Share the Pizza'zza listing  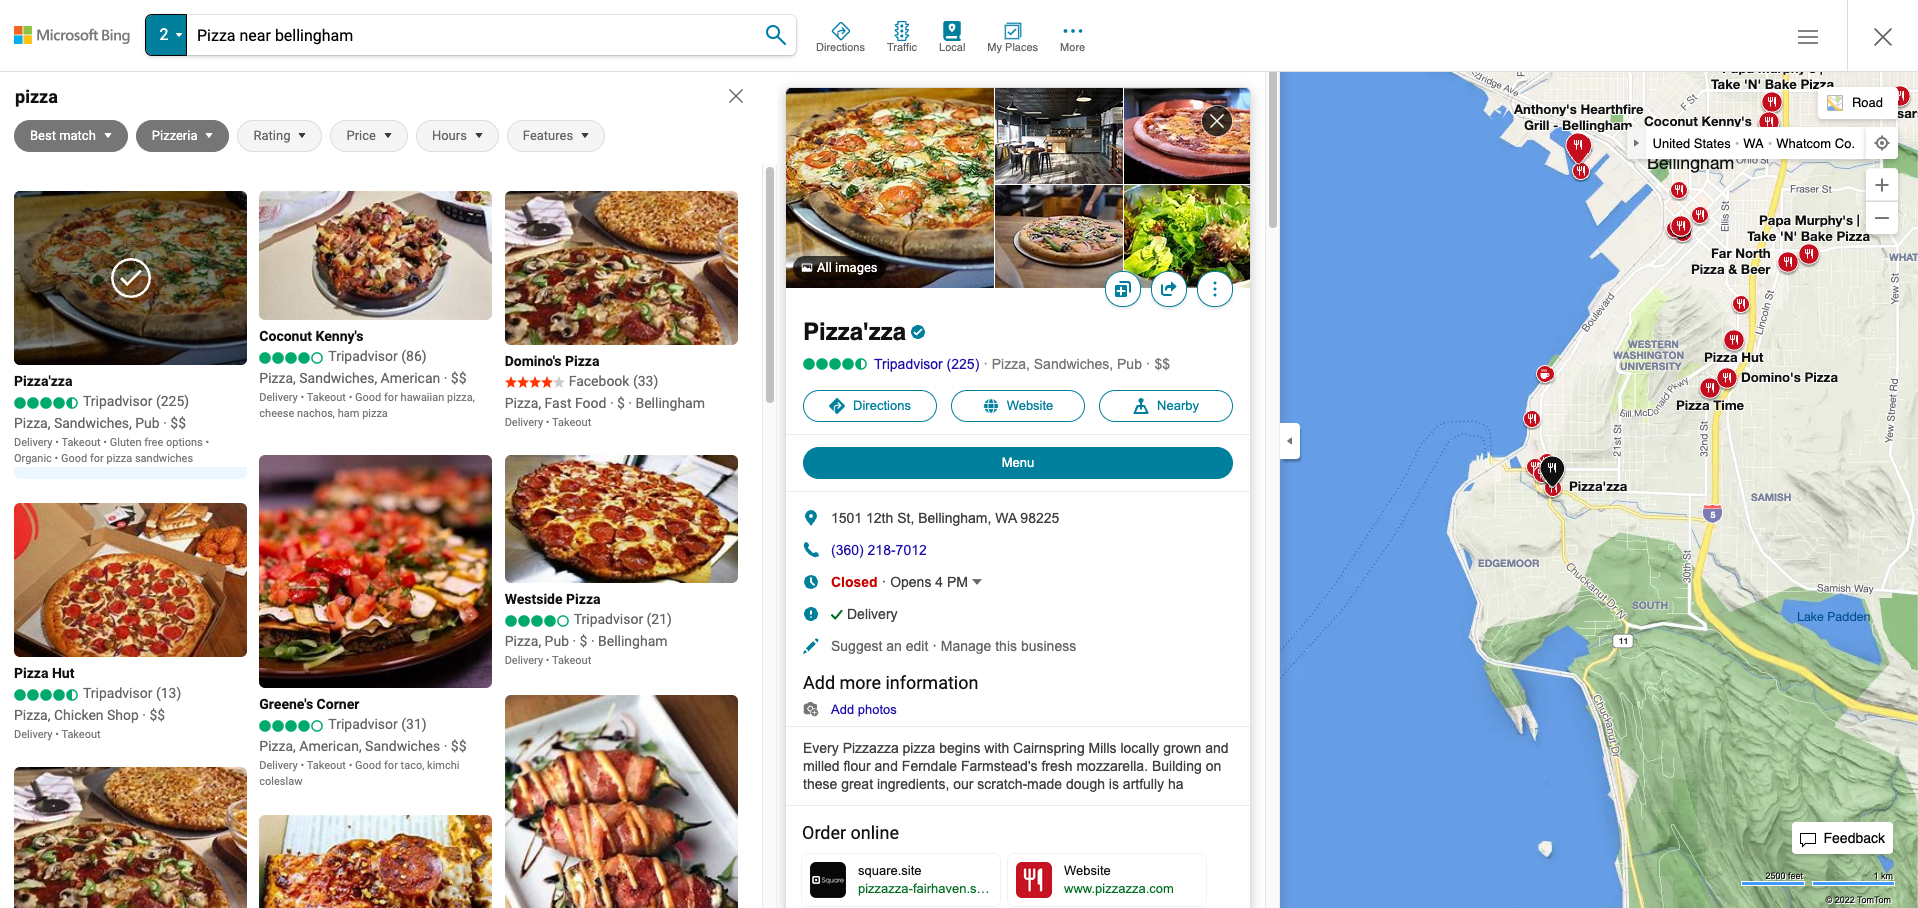tap(1169, 289)
